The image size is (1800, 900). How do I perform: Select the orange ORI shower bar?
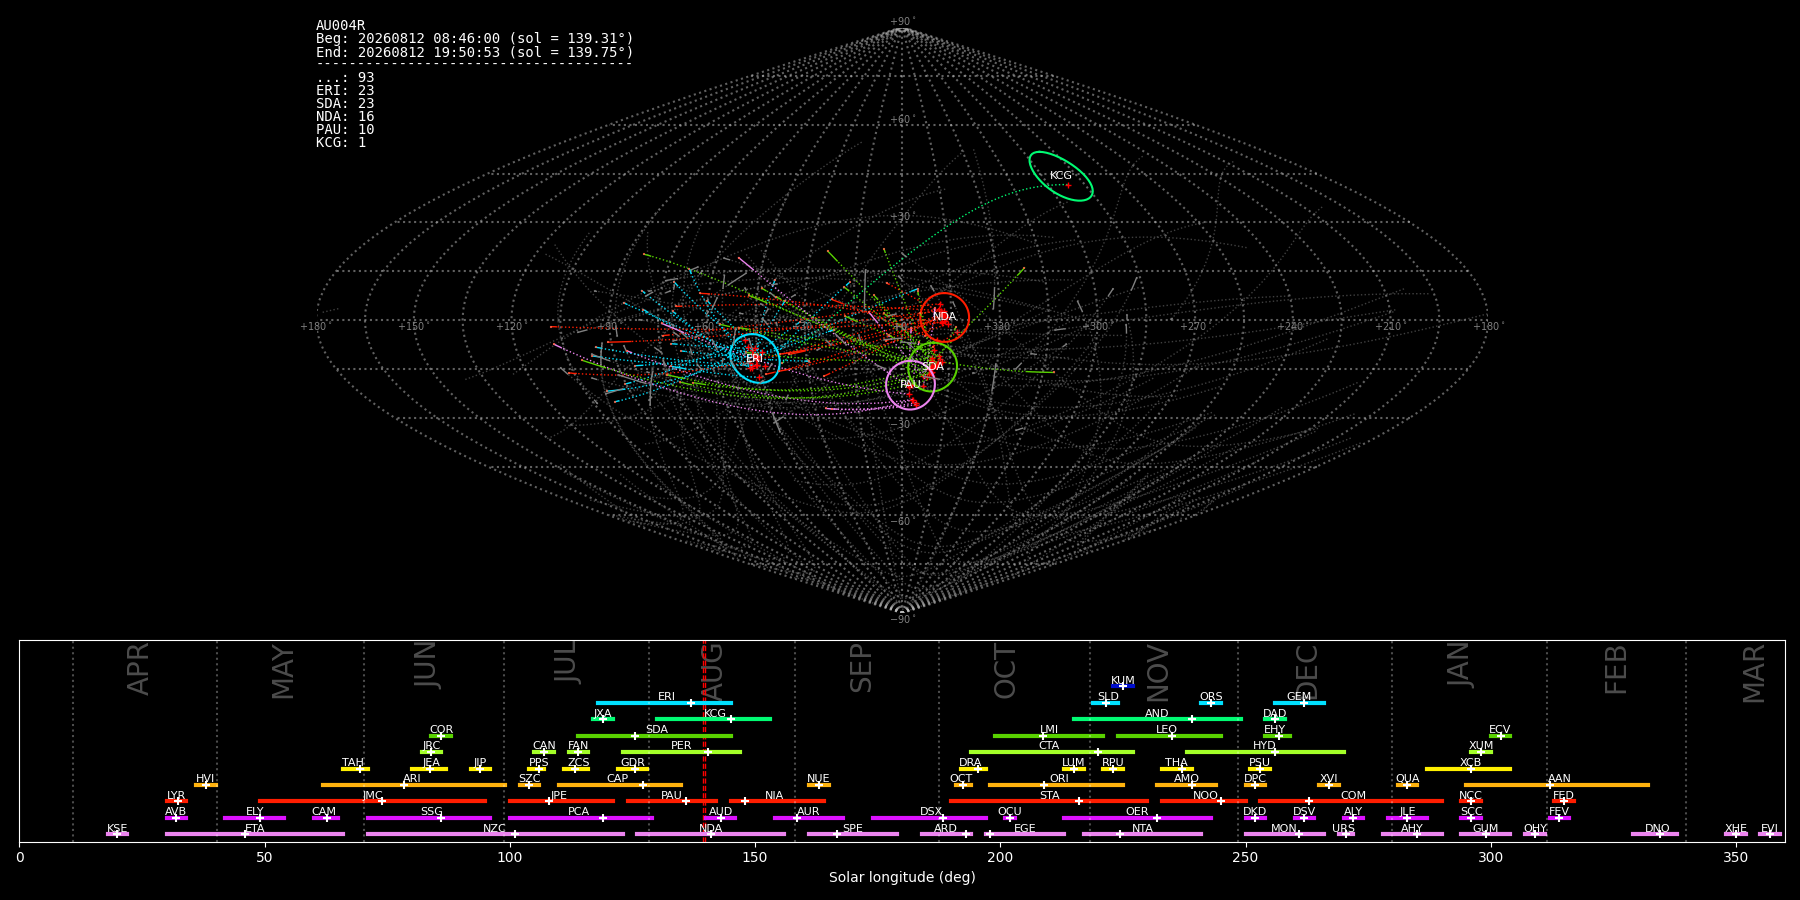[x=1056, y=785]
